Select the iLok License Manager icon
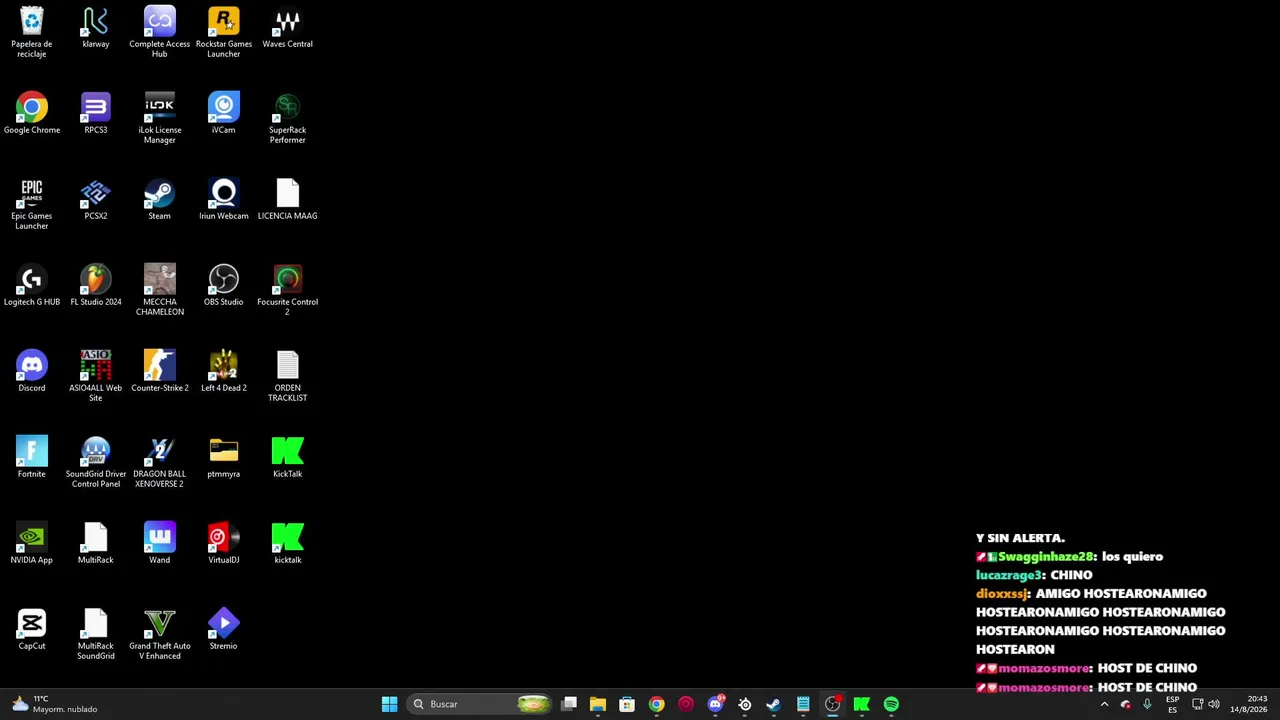The width and height of the screenshot is (1280, 720). coord(160,119)
